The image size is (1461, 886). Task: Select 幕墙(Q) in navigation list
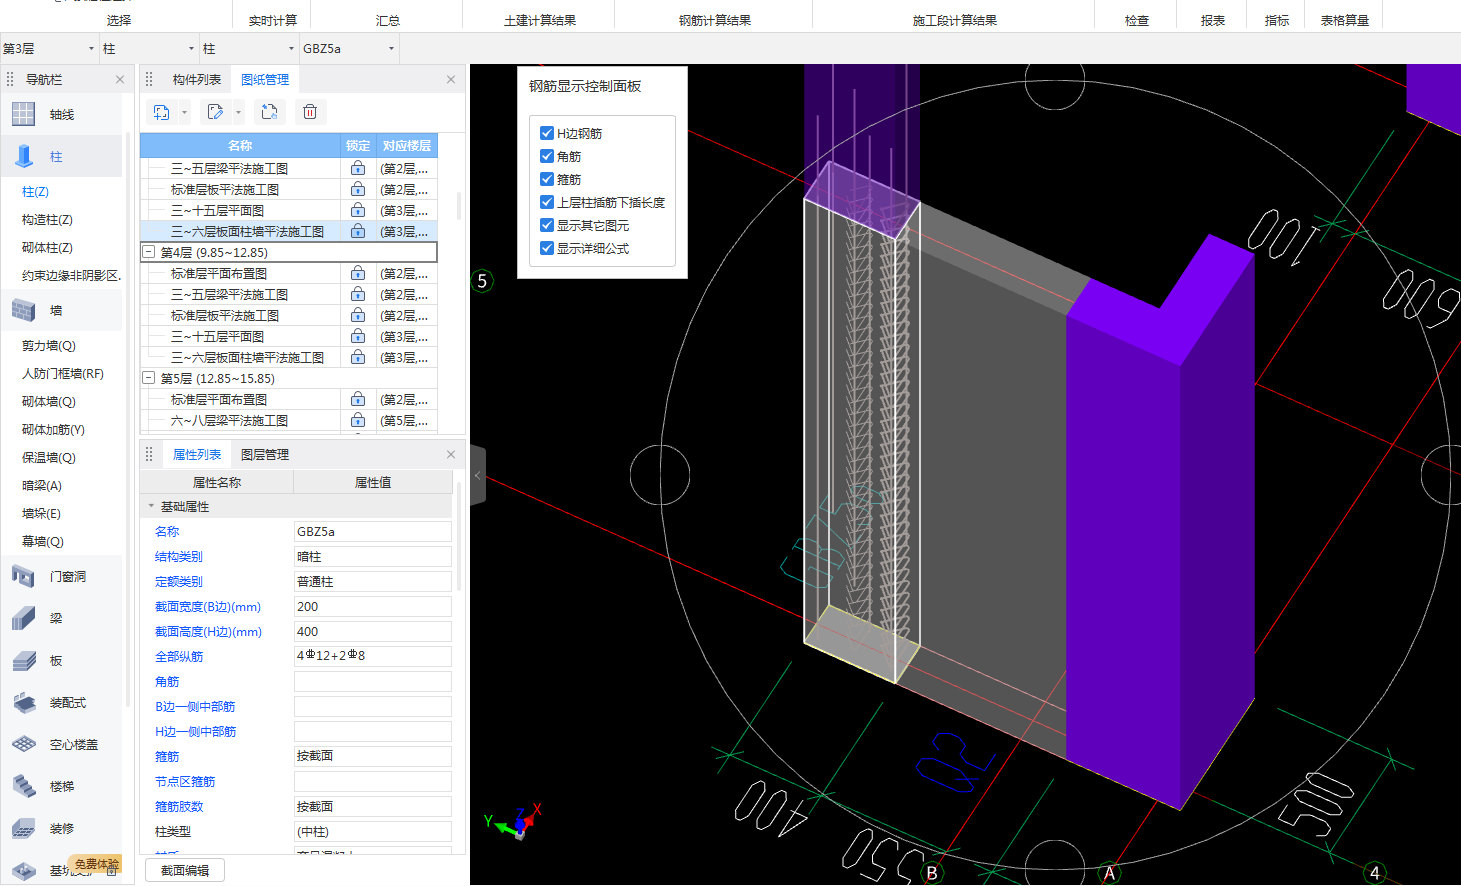click(x=42, y=541)
